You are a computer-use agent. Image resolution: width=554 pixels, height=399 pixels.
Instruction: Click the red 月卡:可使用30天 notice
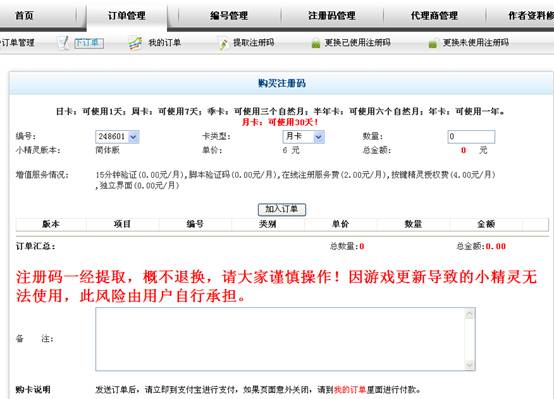pos(280,122)
